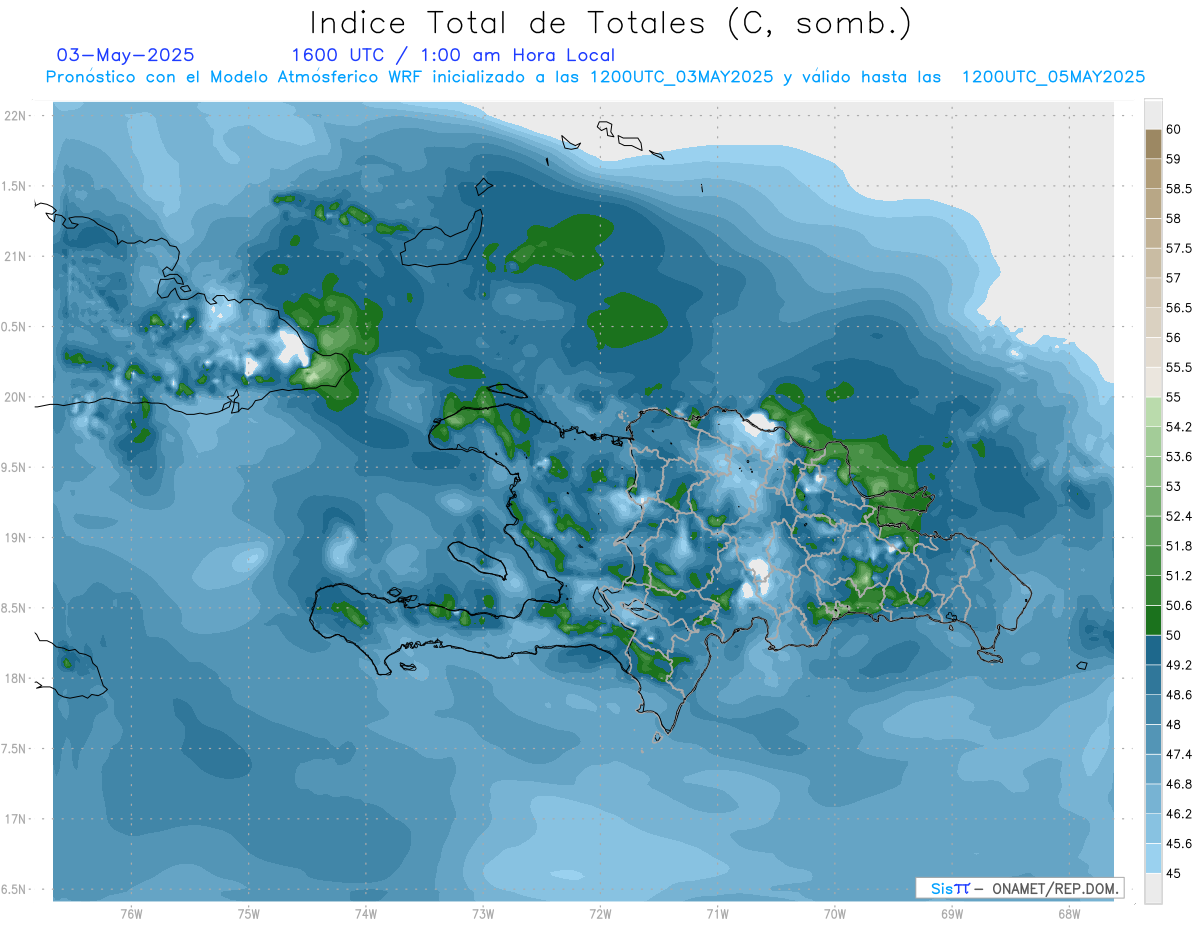This screenshot has height=927, width=1200.
Task: Pick the light blue swatch between 45 and 45.6
Action: pyautogui.click(x=1153, y=858)
